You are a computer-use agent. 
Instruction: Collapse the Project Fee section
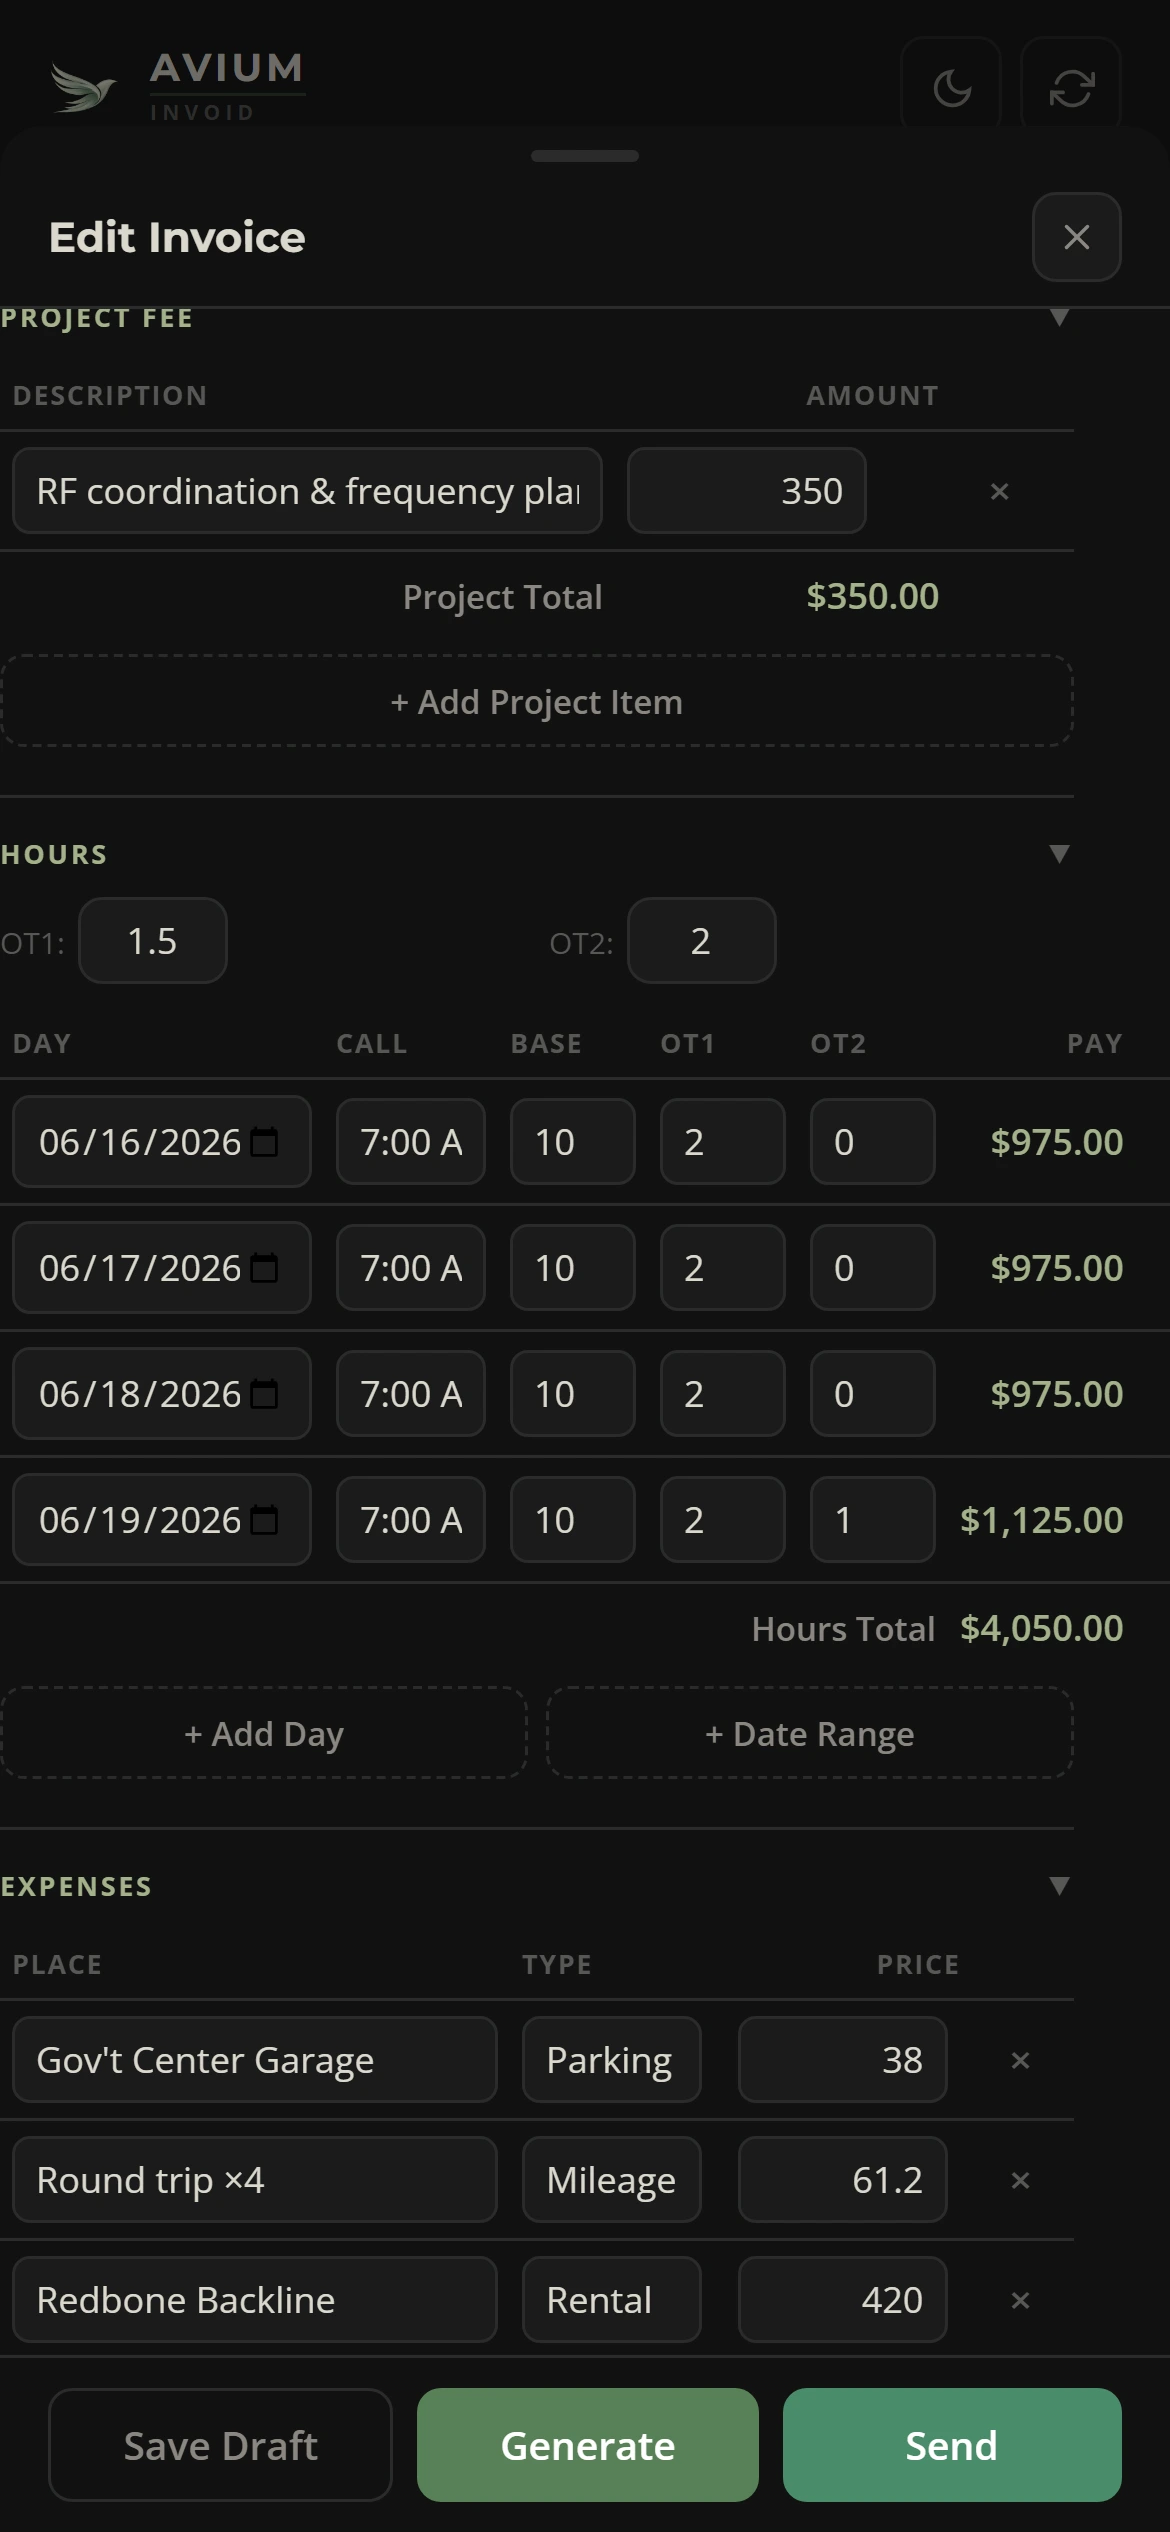(1059, 318)
